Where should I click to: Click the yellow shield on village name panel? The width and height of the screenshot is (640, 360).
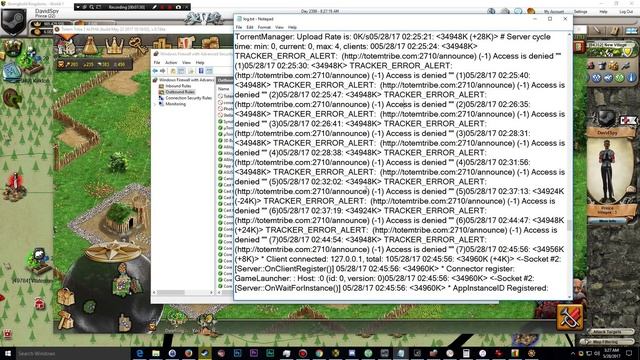click(627, 51)
